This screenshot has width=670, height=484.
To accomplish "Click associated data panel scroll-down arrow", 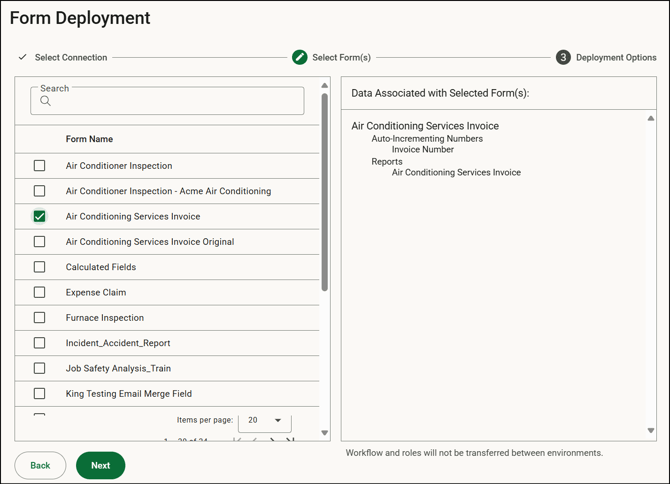I will 651,431.
